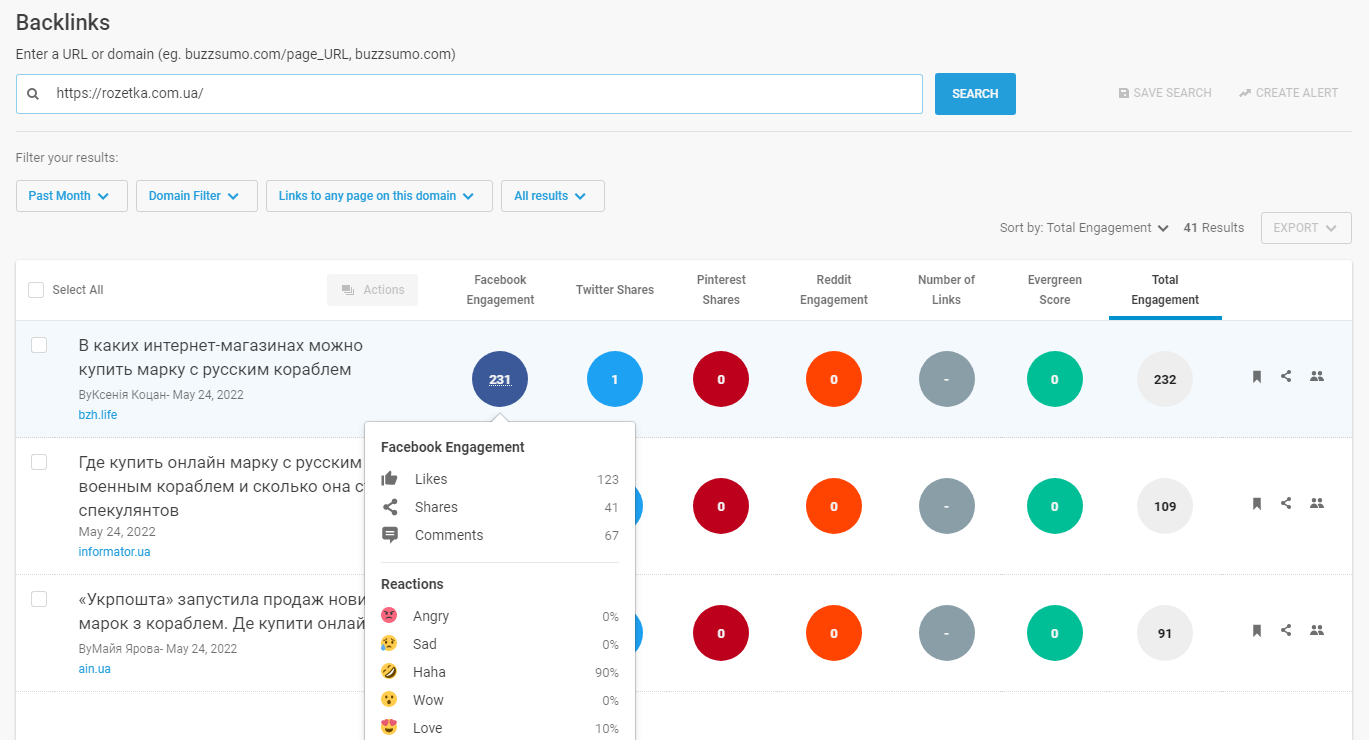Open article about buying the Russian ship stamp
1369x740 pixels.
(221, 358)
